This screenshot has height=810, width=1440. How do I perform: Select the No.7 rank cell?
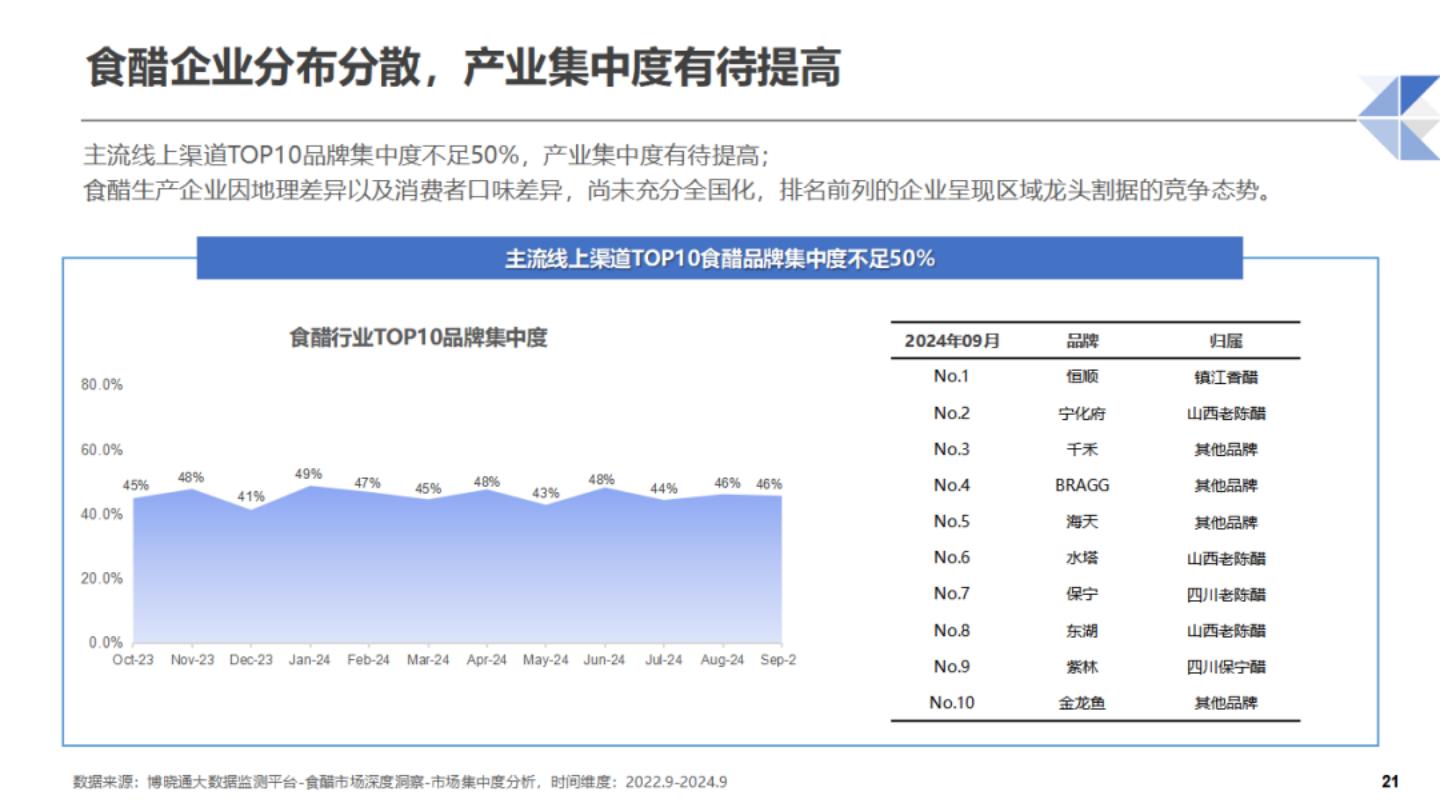952,593
